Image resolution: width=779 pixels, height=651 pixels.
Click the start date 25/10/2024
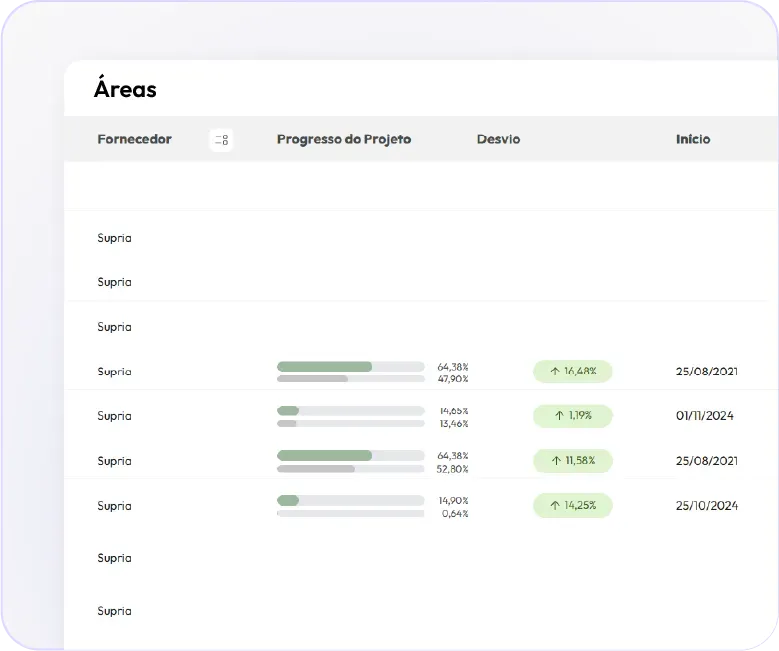tap(706, 506)
